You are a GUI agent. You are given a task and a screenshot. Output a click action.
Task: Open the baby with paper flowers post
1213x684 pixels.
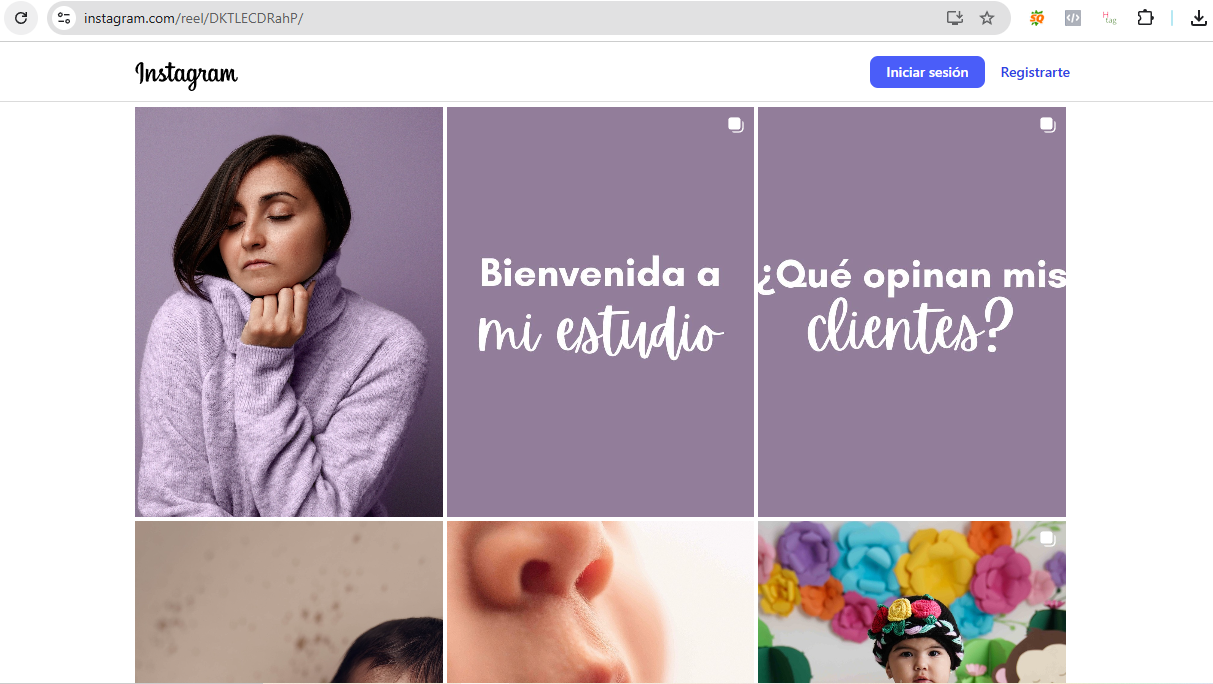[912, 602]
